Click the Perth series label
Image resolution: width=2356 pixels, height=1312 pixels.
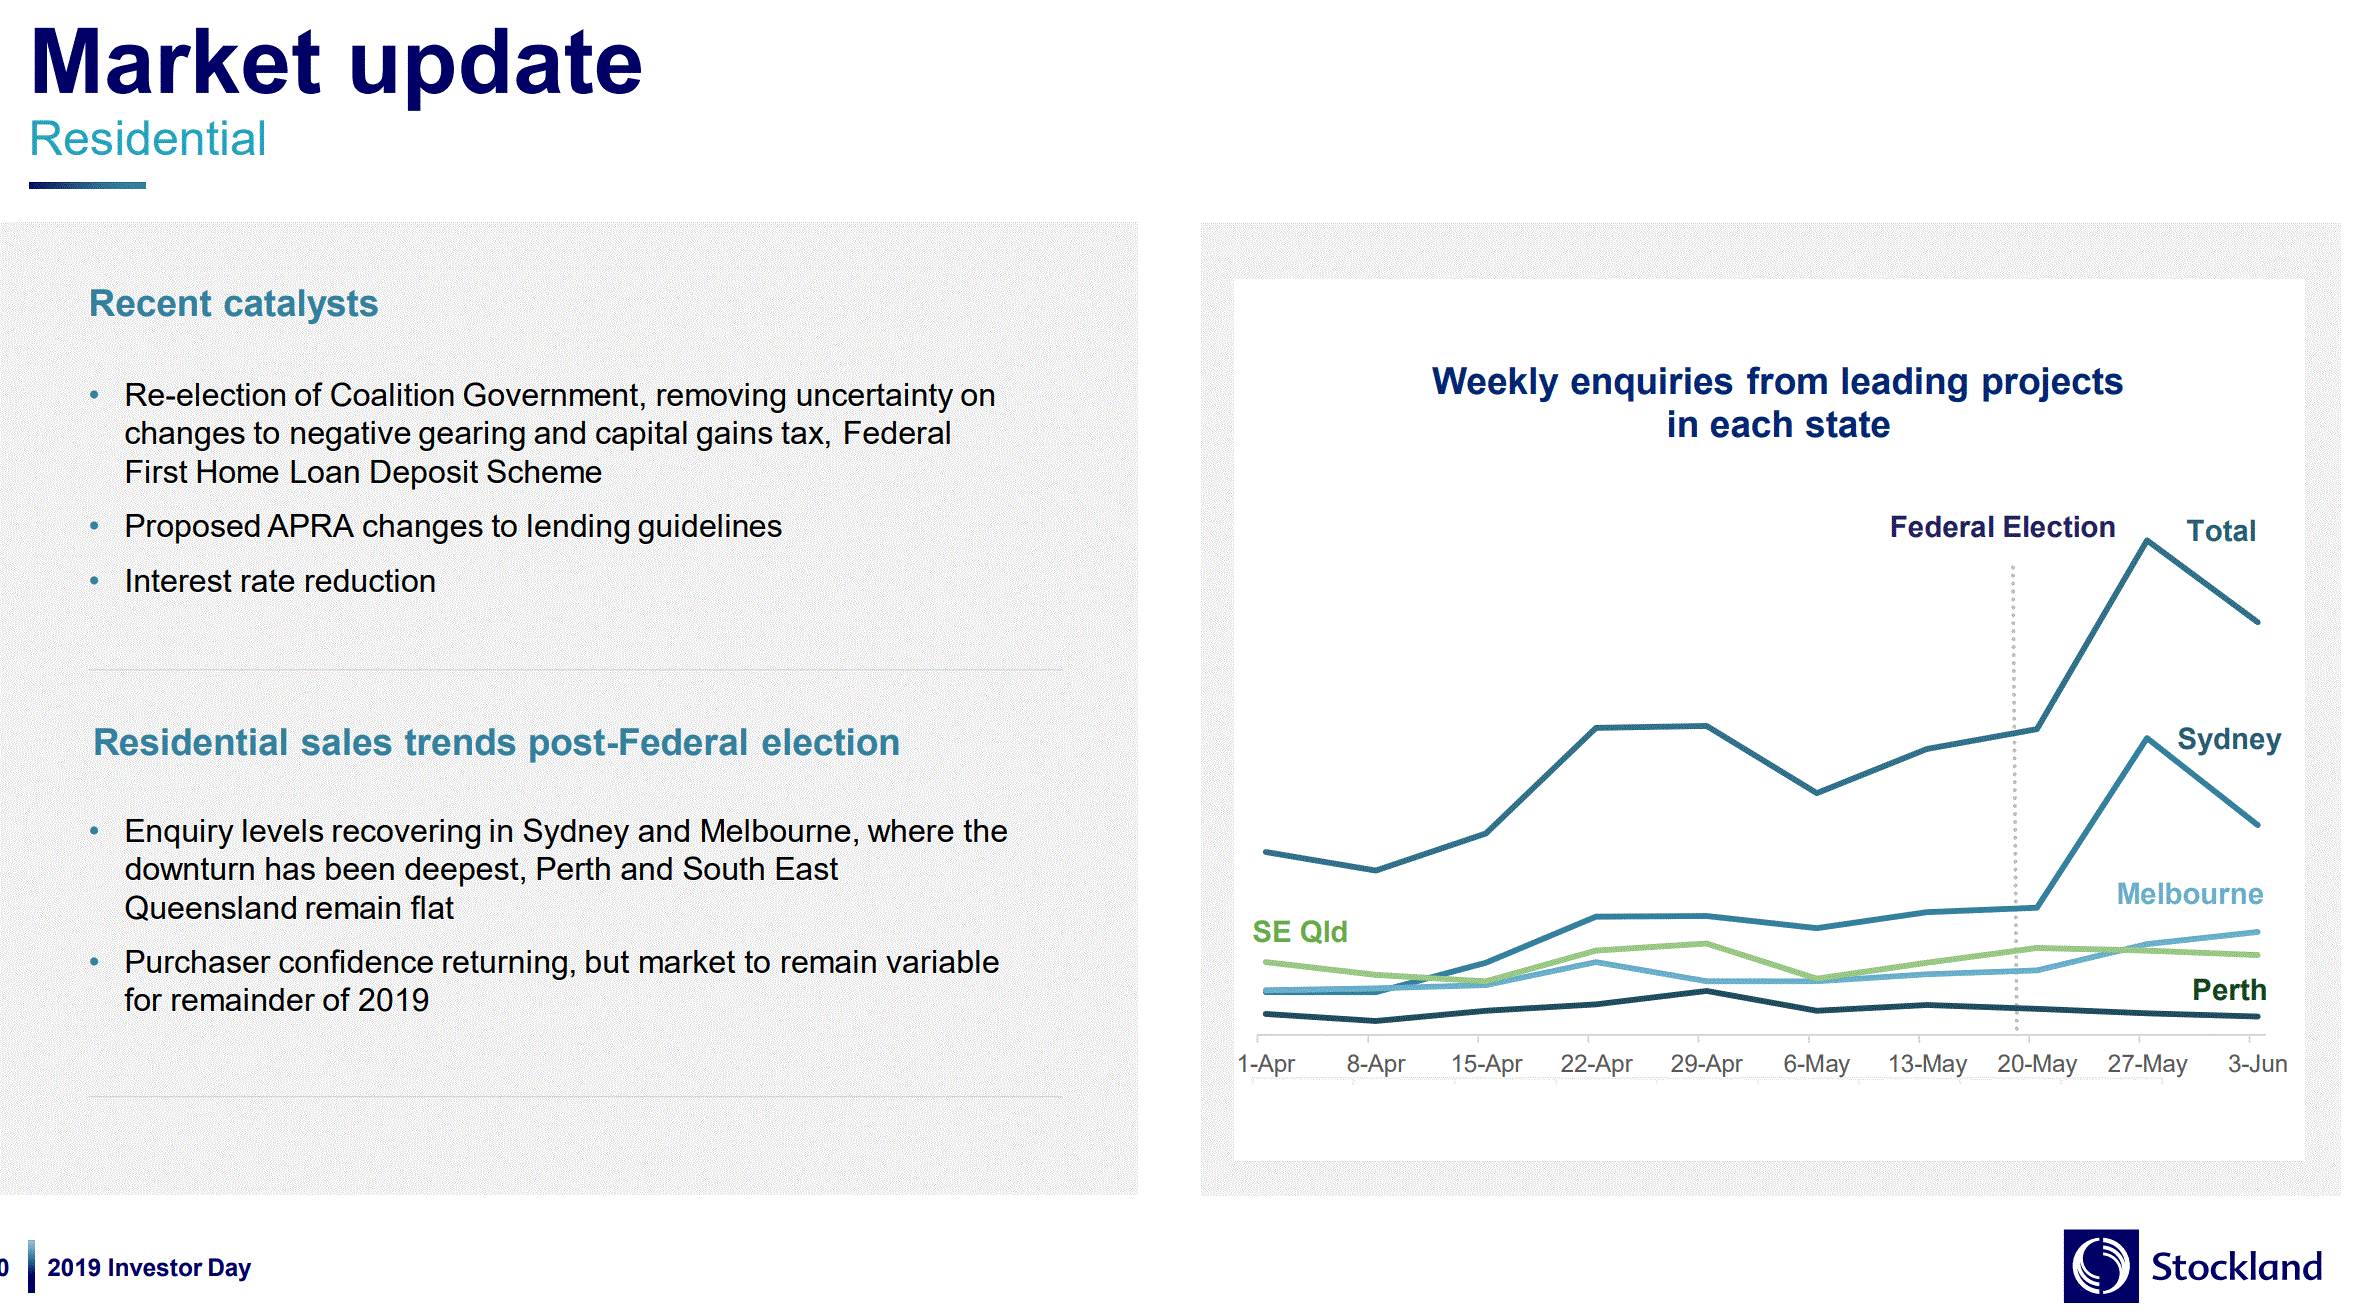2228,990
